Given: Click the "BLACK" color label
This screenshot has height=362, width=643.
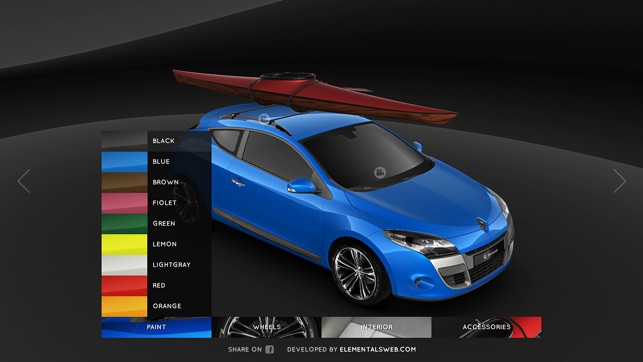Looking at the screenshot, I should (164, 141).
